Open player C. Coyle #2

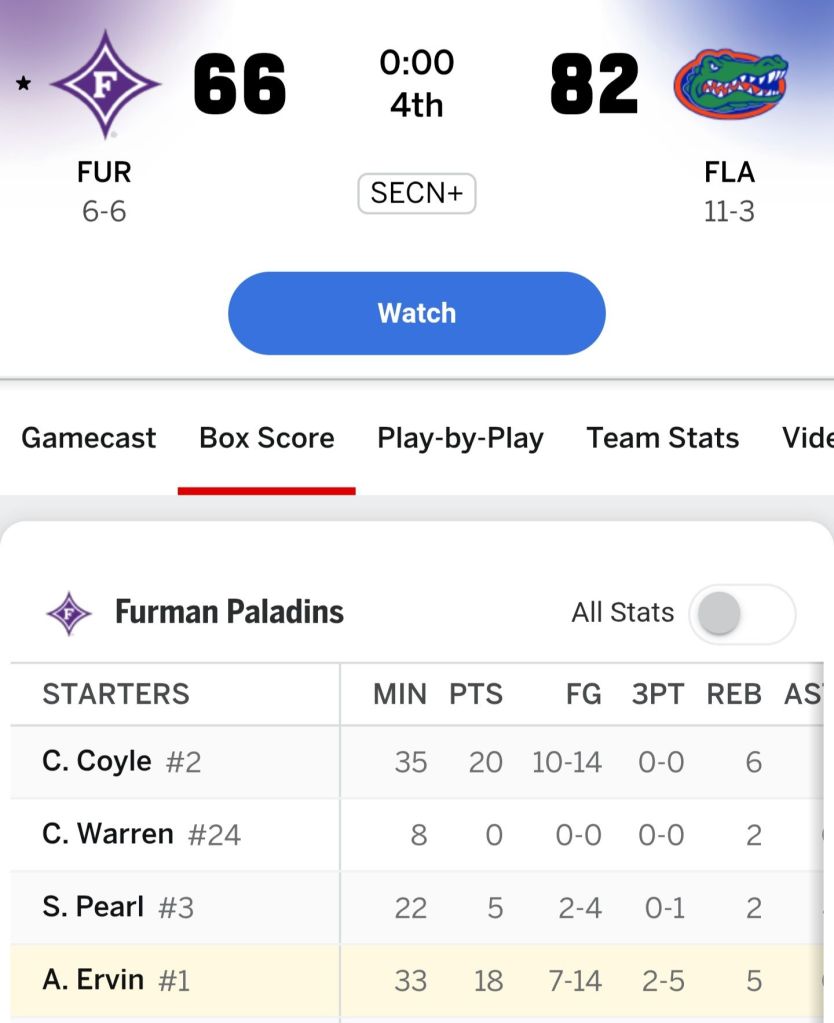122,762
